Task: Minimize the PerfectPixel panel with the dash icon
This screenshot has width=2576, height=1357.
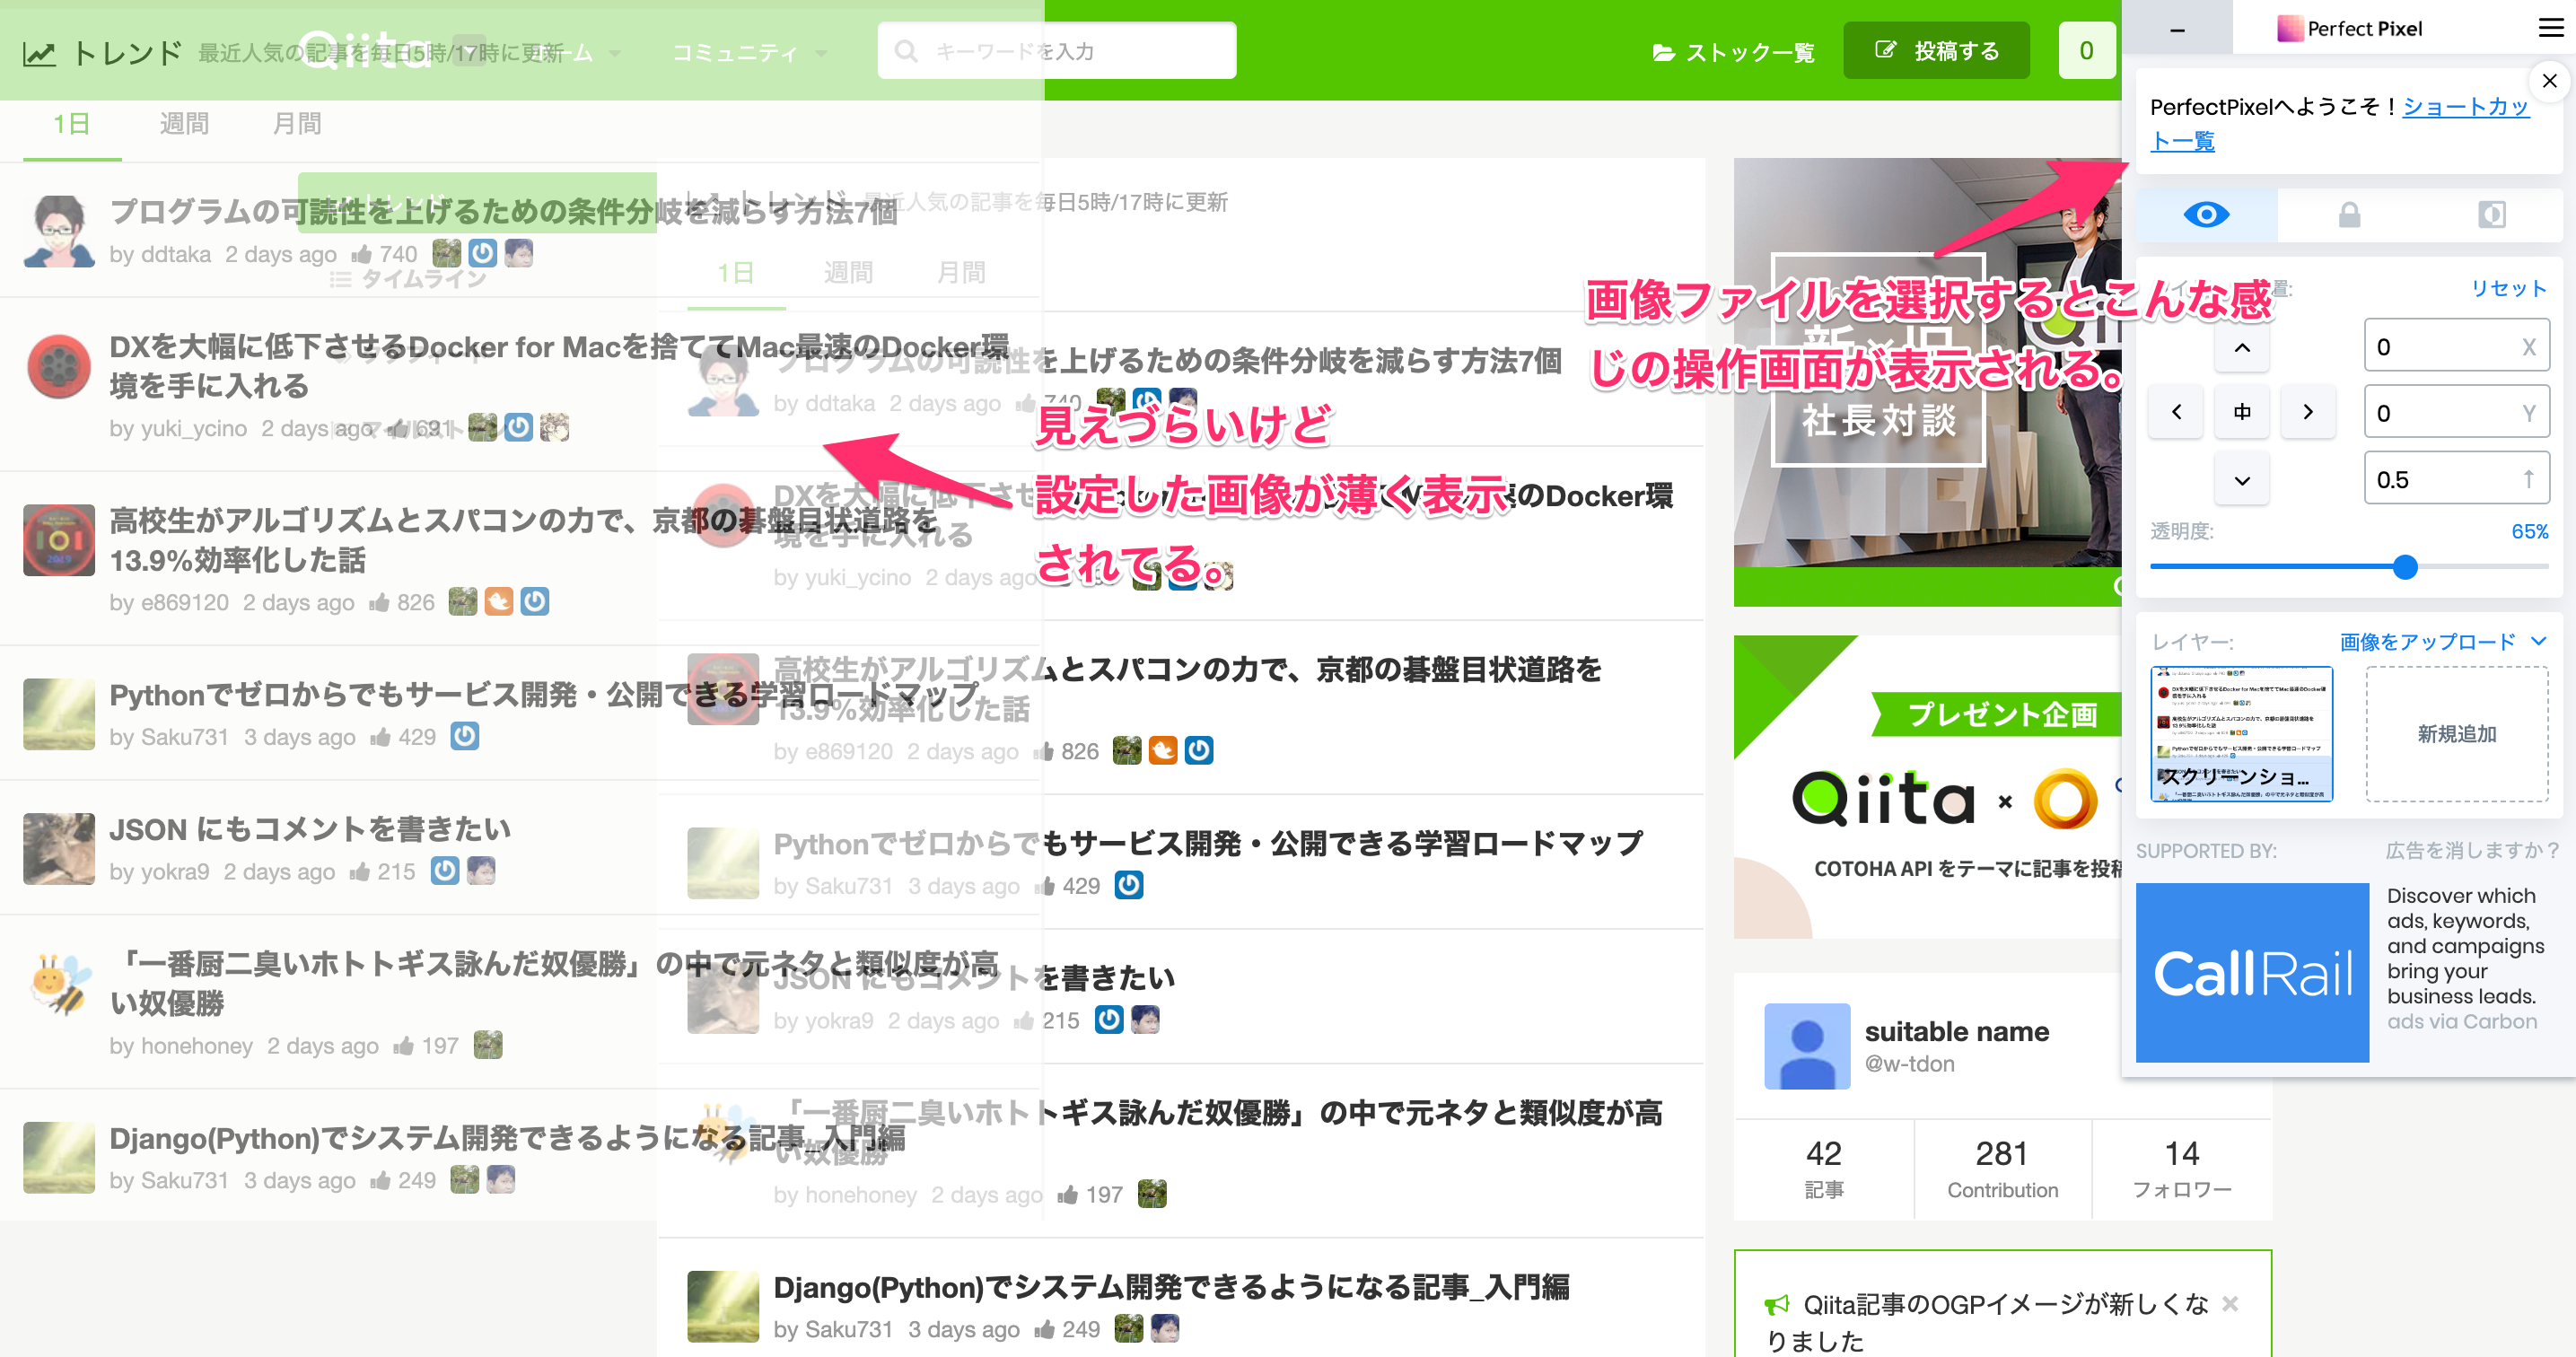Action: click(2177, 30)
